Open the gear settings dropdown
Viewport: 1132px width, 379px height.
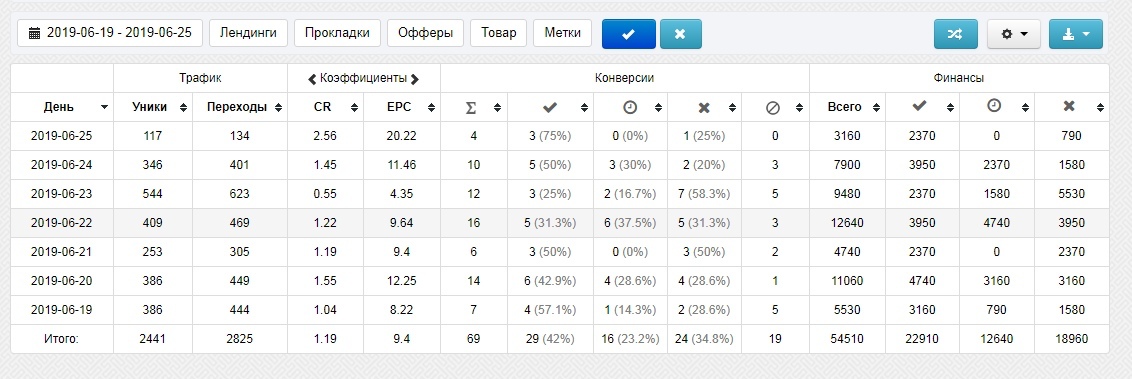[1014, 34]
